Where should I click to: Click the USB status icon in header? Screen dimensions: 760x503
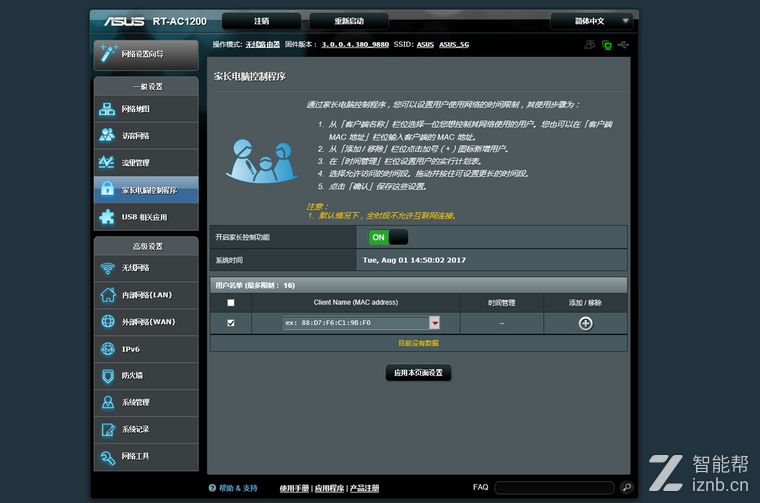coord(623,45)
